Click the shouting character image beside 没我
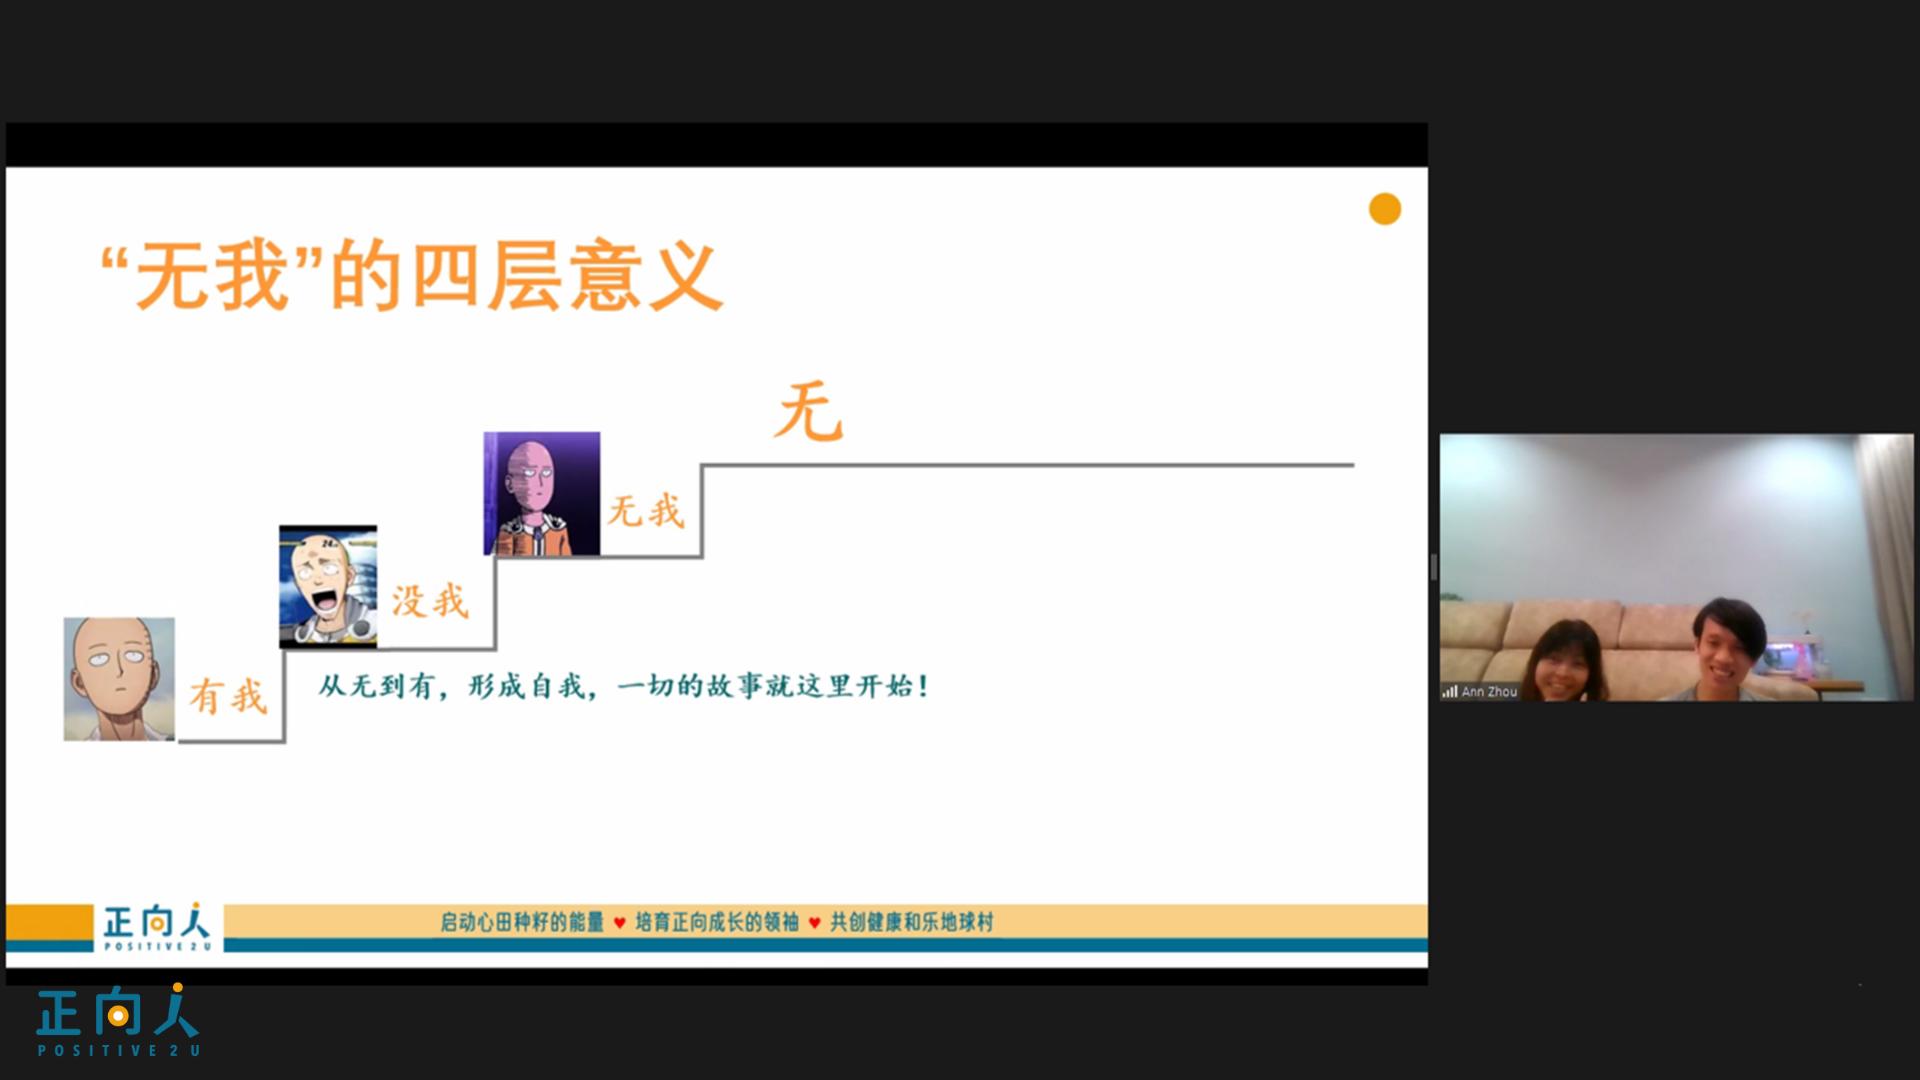This screenshot has width=1920, height=1080. 328,587
